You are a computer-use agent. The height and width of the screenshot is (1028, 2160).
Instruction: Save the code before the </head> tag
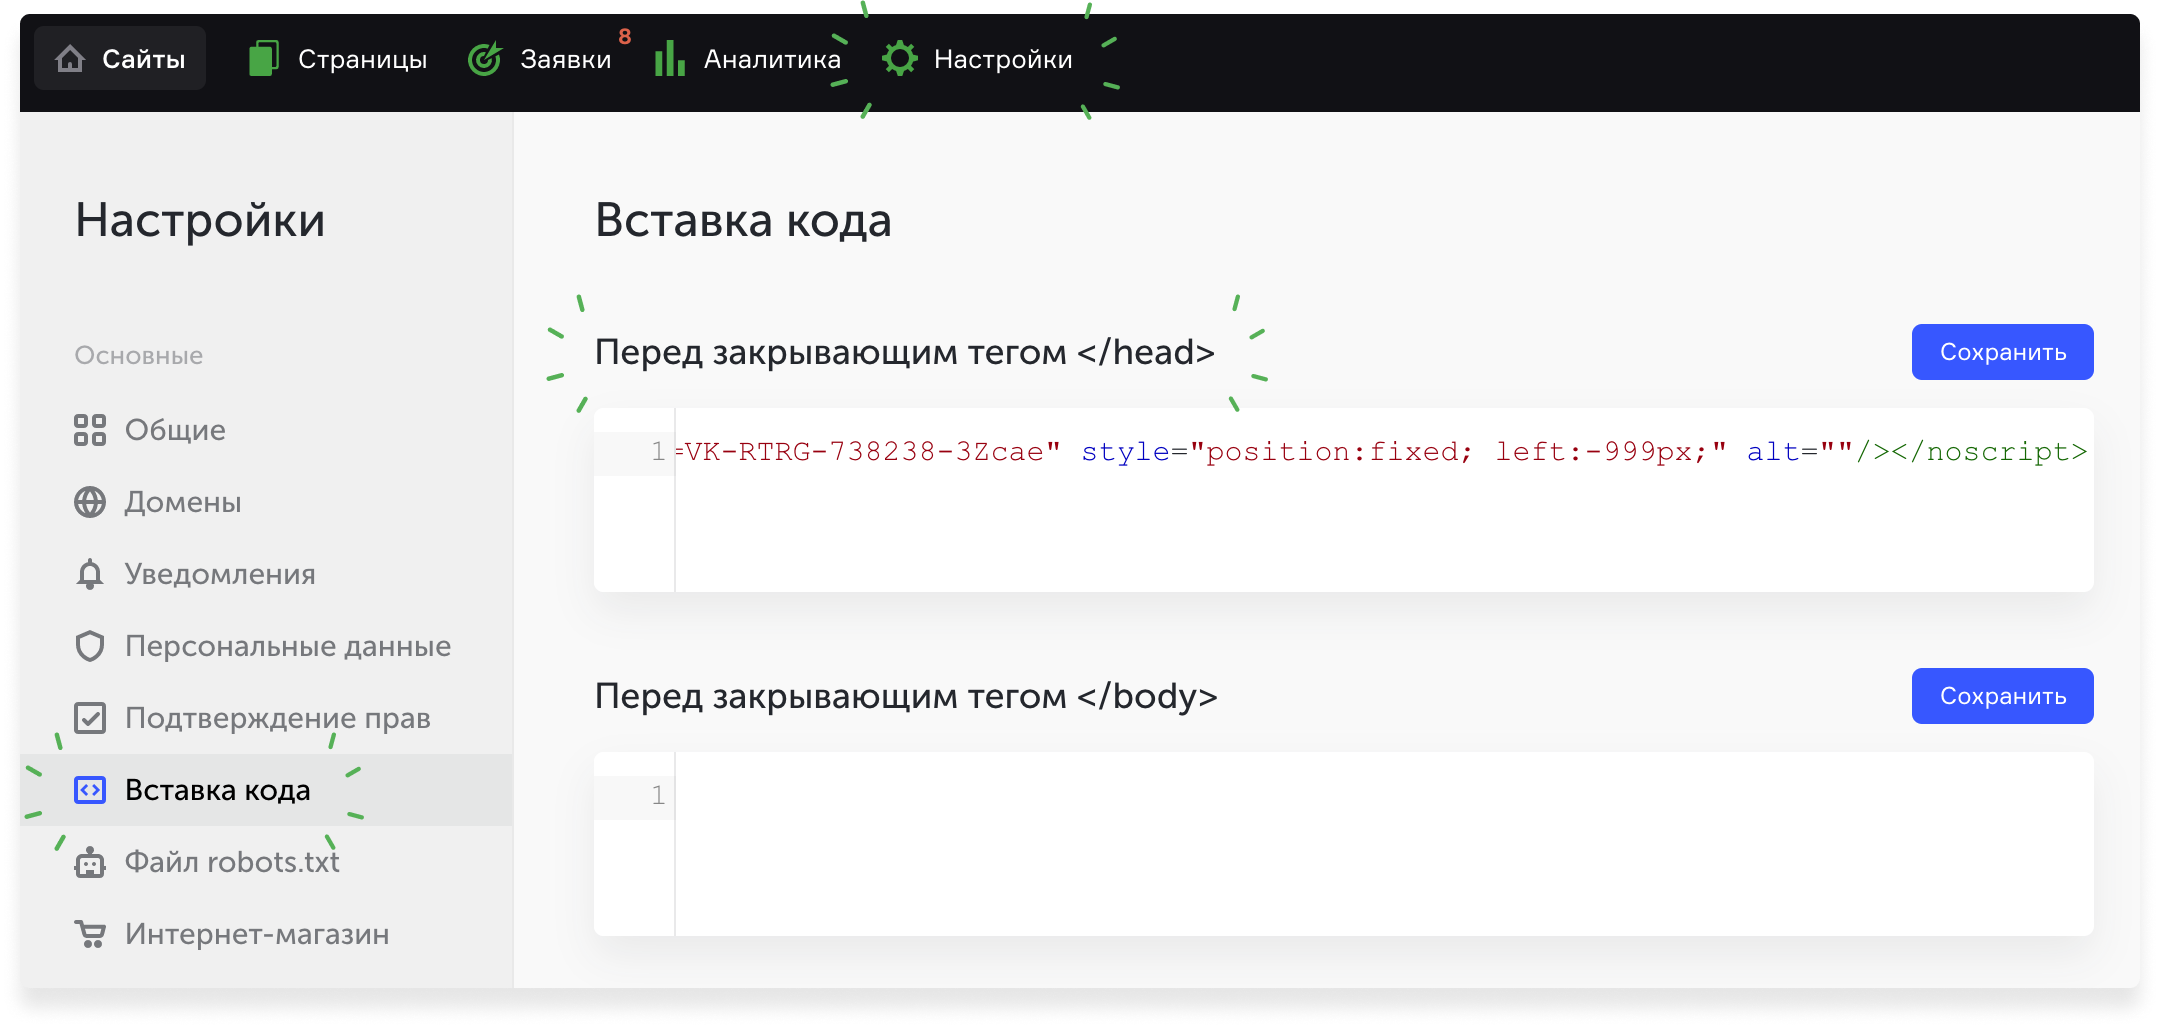coord(2002,352)
